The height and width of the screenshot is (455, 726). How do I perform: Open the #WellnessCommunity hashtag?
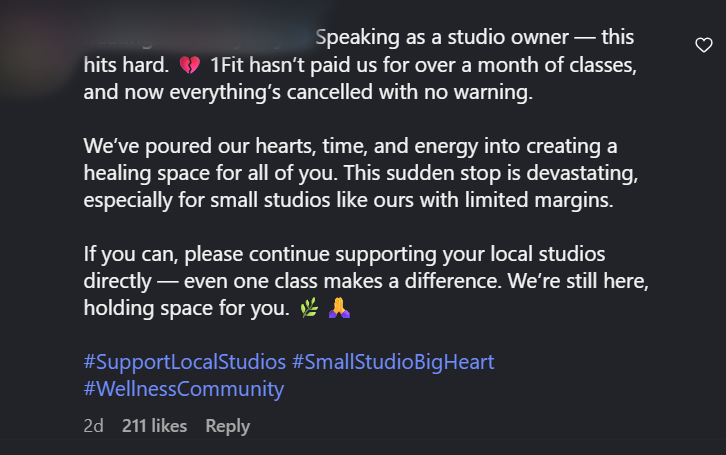coord(184,388)
